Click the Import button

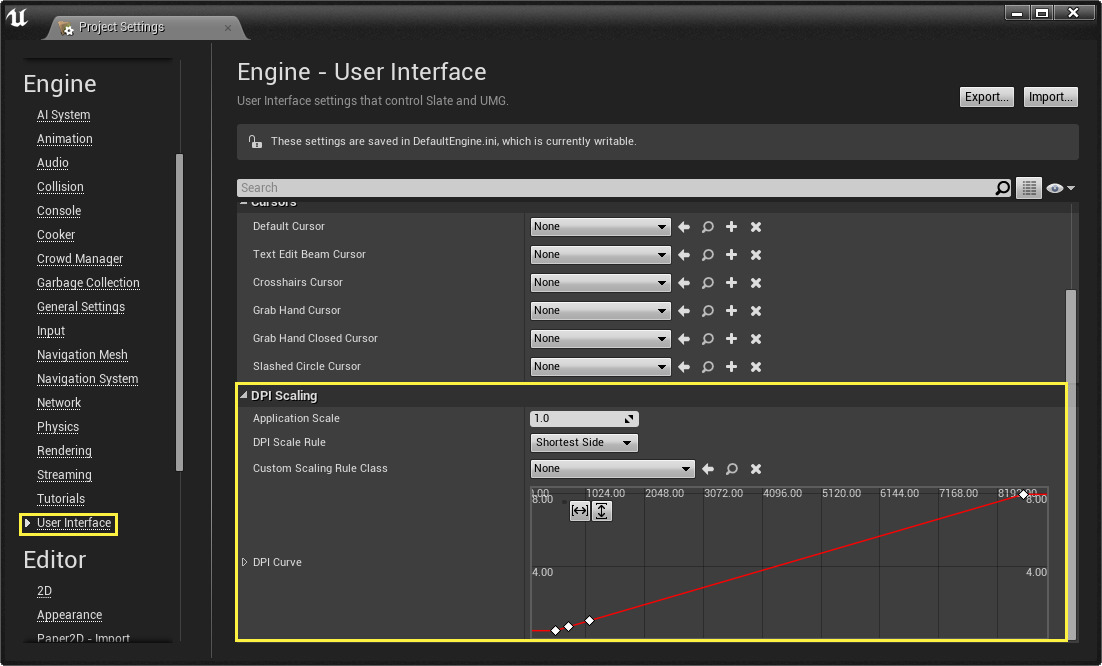pos(1050,96)
